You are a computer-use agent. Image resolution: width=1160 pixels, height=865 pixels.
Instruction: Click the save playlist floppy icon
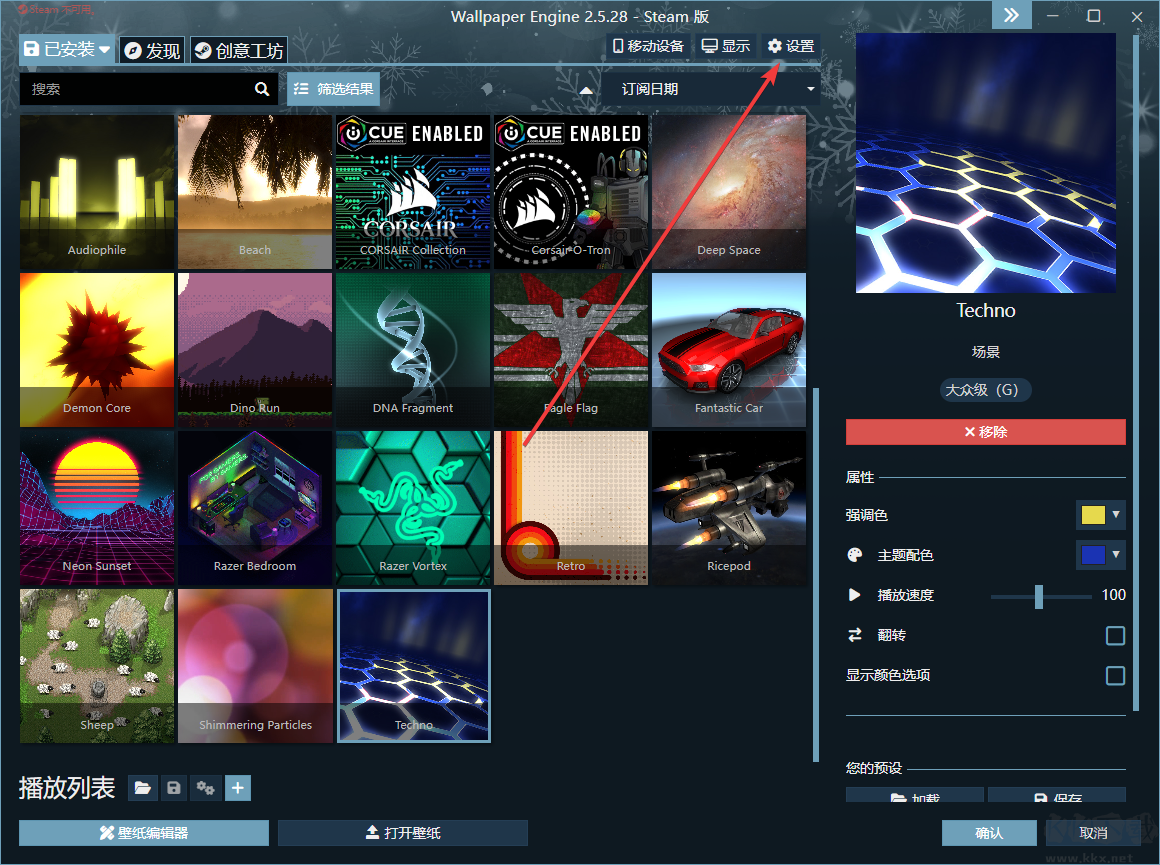(174, 789)
